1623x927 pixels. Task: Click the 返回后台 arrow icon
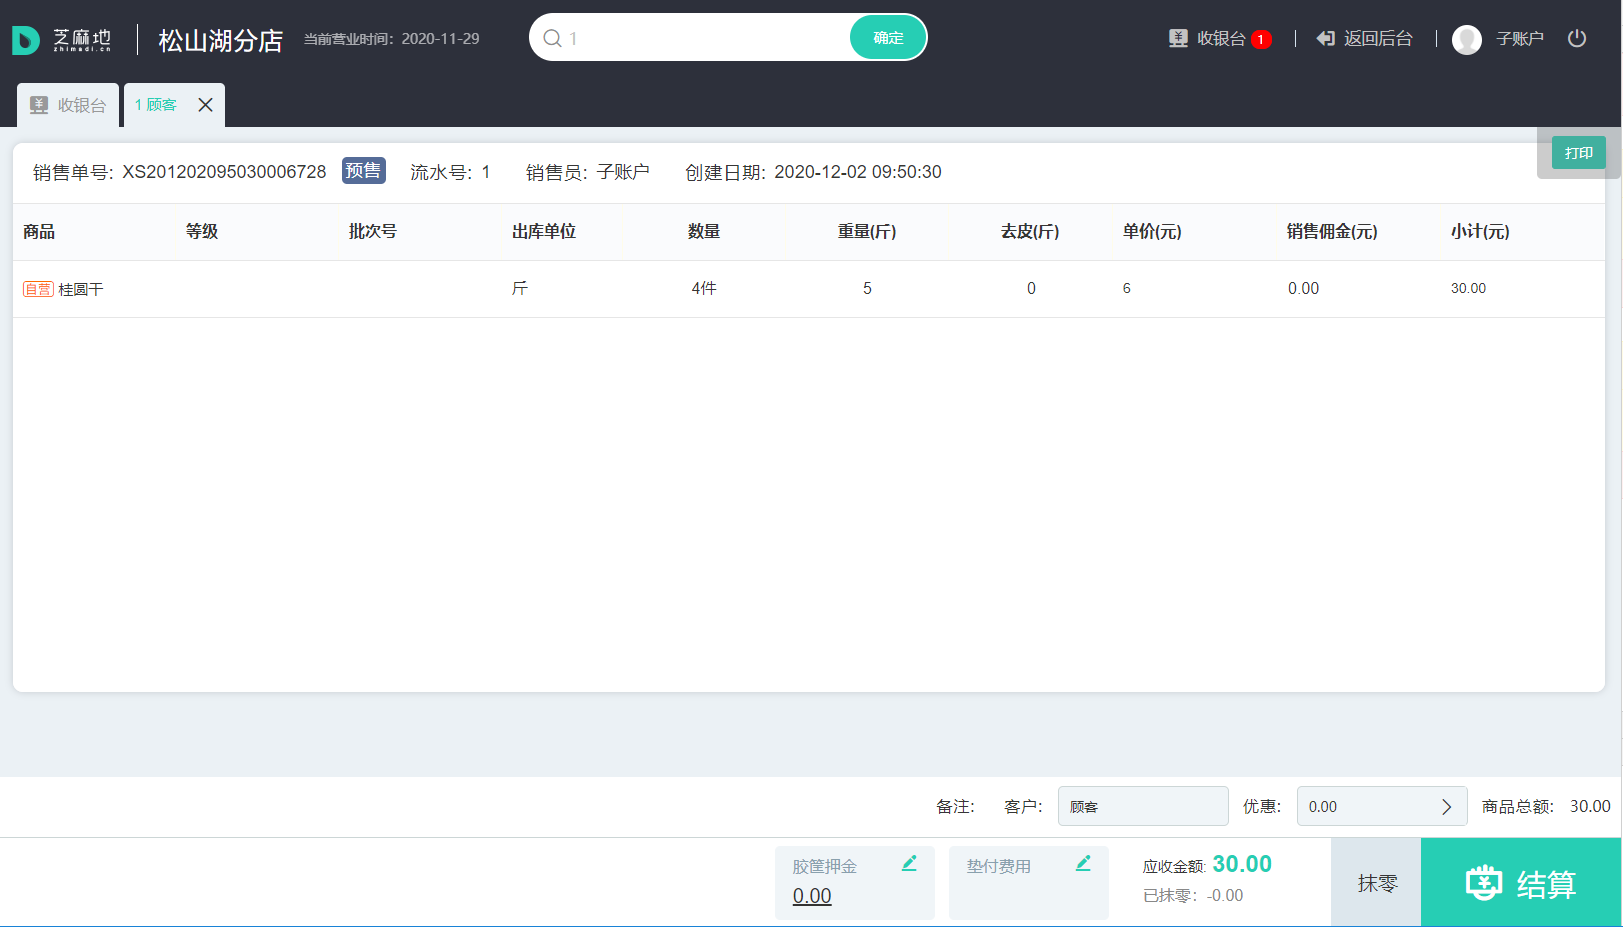click(x=1326, y=38)
